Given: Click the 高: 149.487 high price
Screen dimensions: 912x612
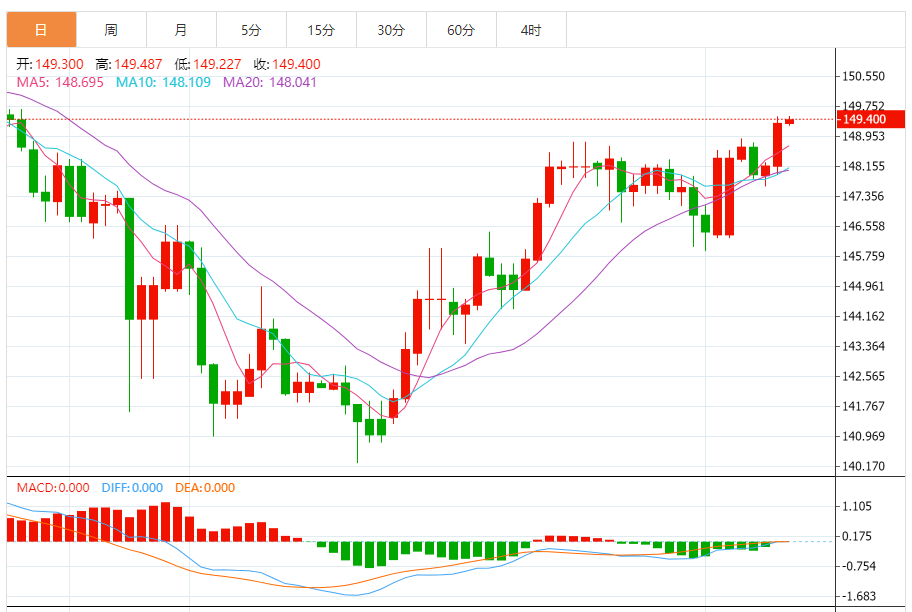Looking at the screenshot, I should point(129,64).
